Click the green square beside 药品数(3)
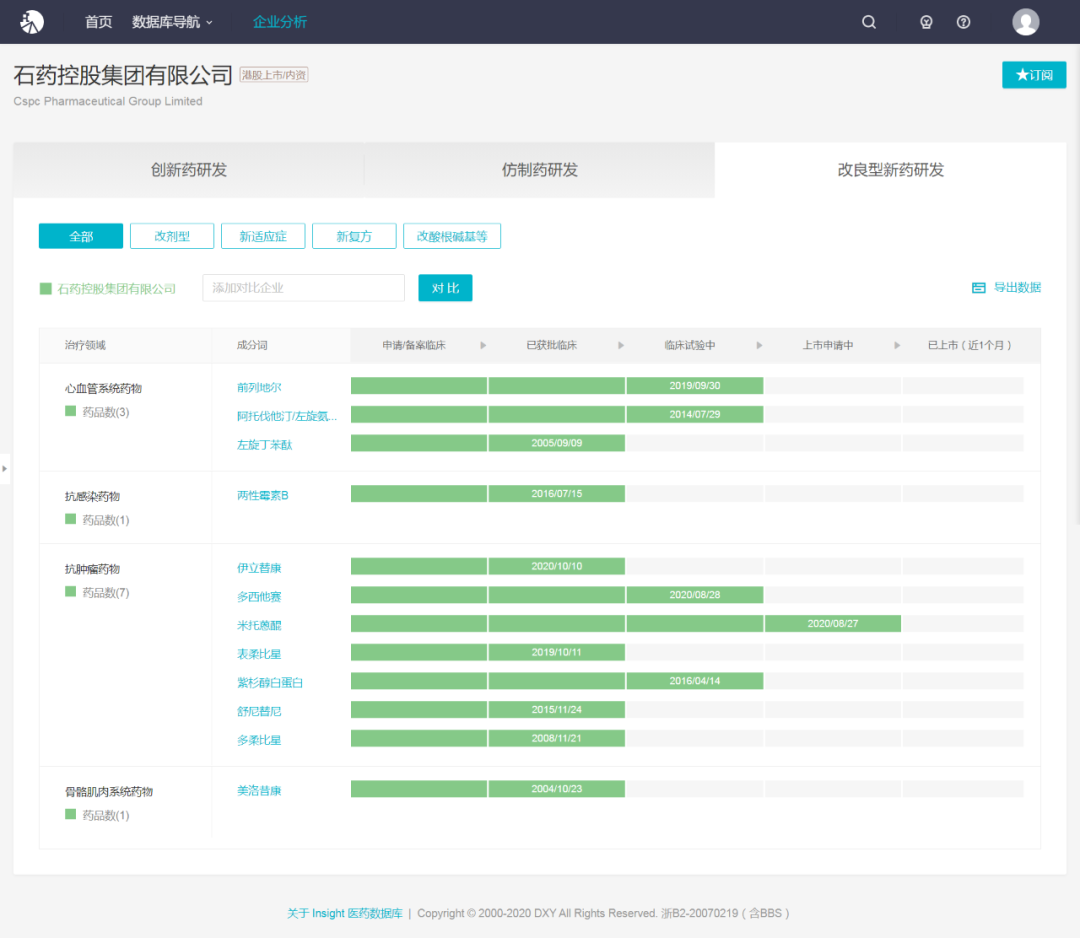The height and width of the screenshot is (938, 1080). [x=70, y=411]
